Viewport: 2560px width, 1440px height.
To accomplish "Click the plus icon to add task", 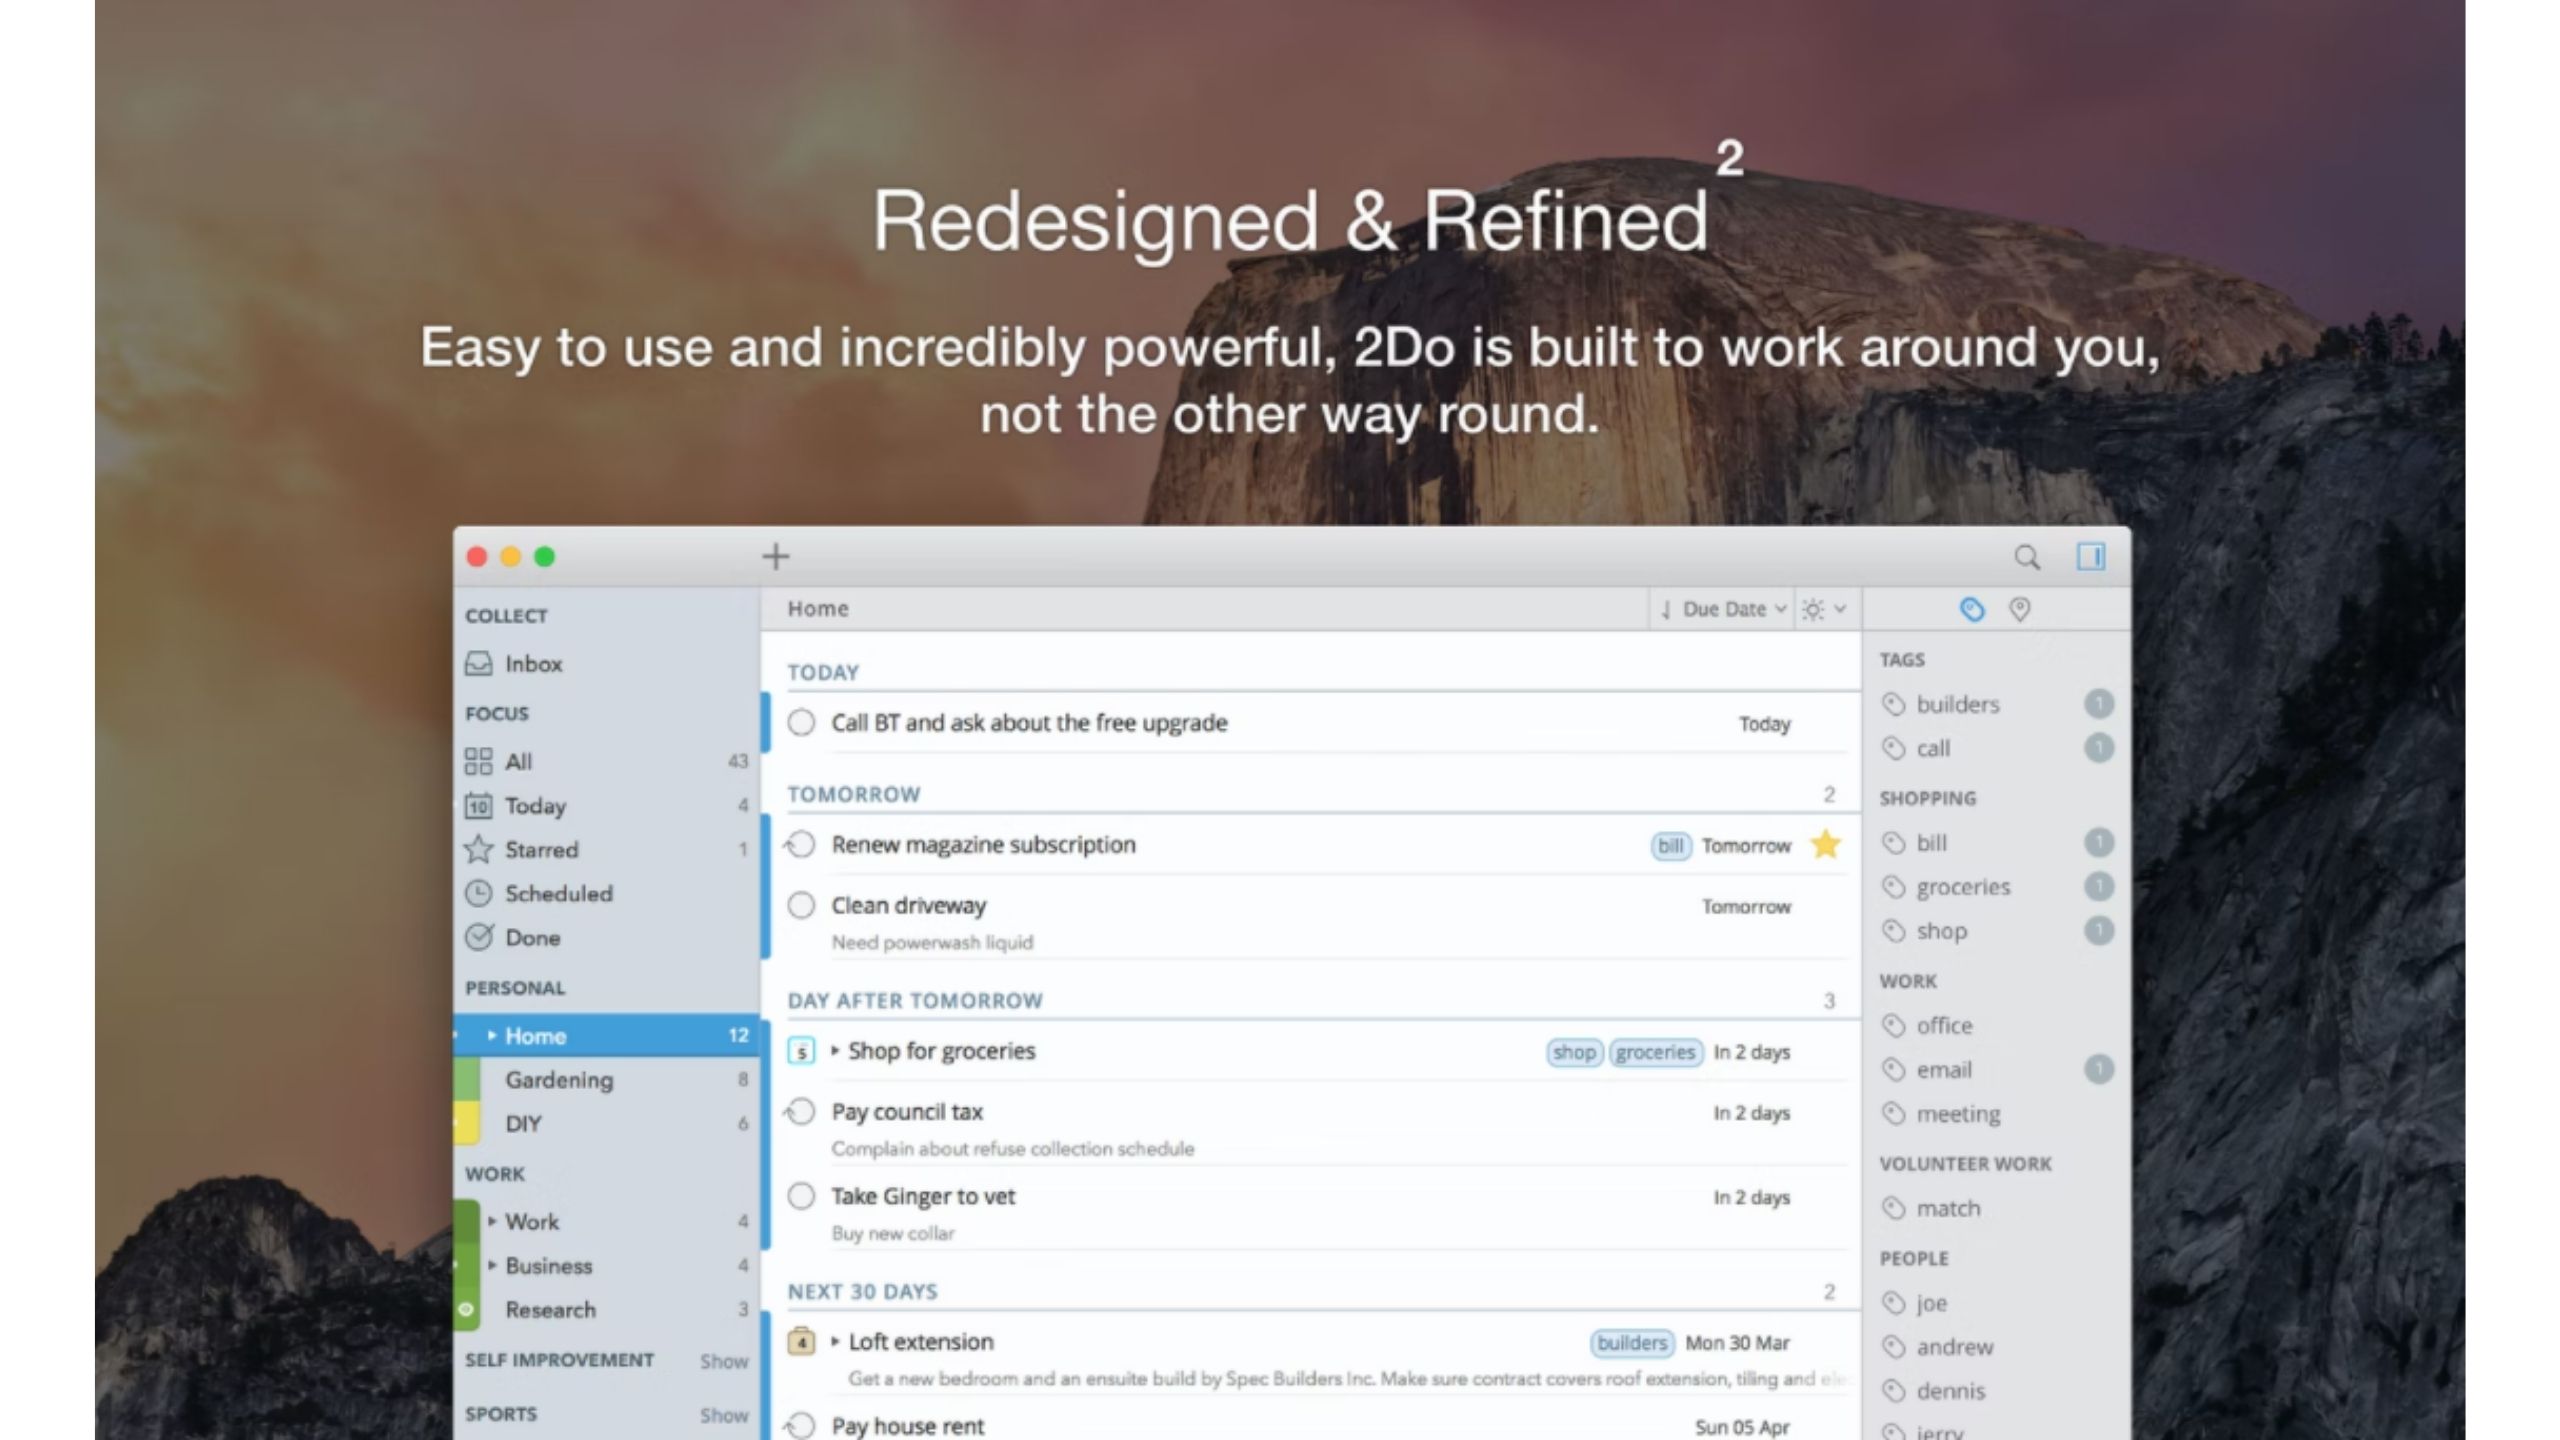I will tap(776, 556).
